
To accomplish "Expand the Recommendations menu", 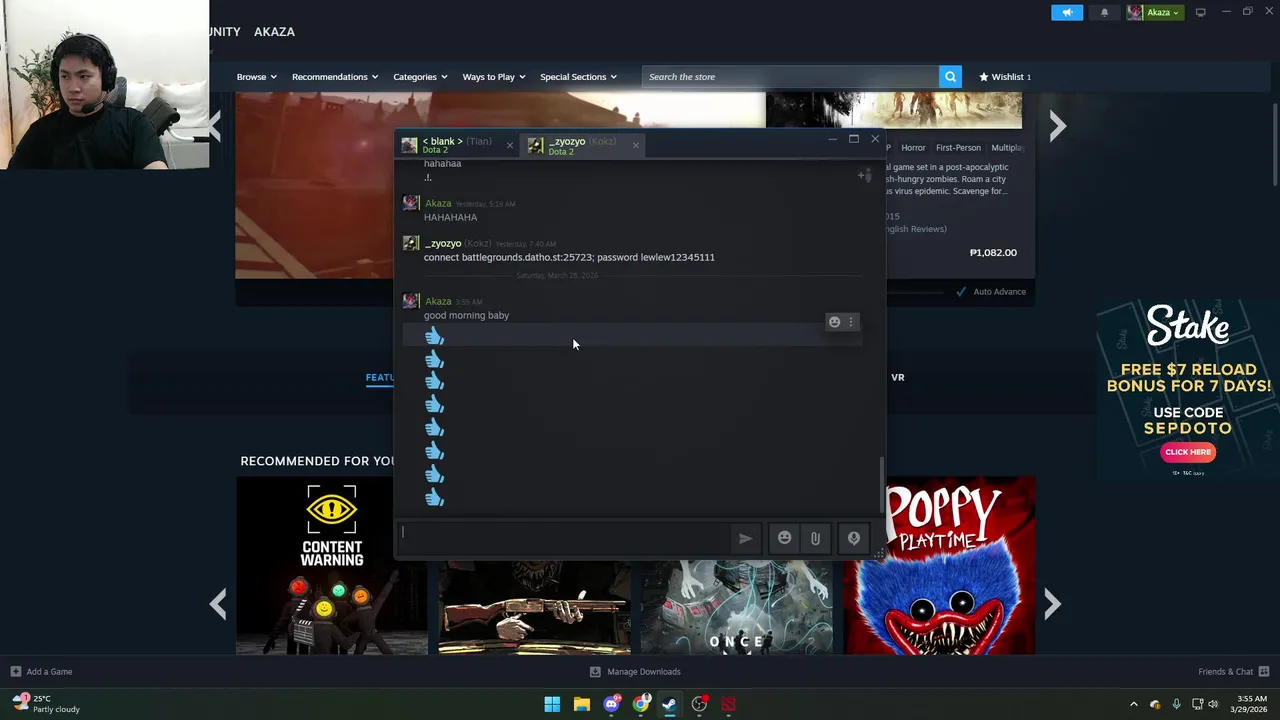I will coord(335,77).
